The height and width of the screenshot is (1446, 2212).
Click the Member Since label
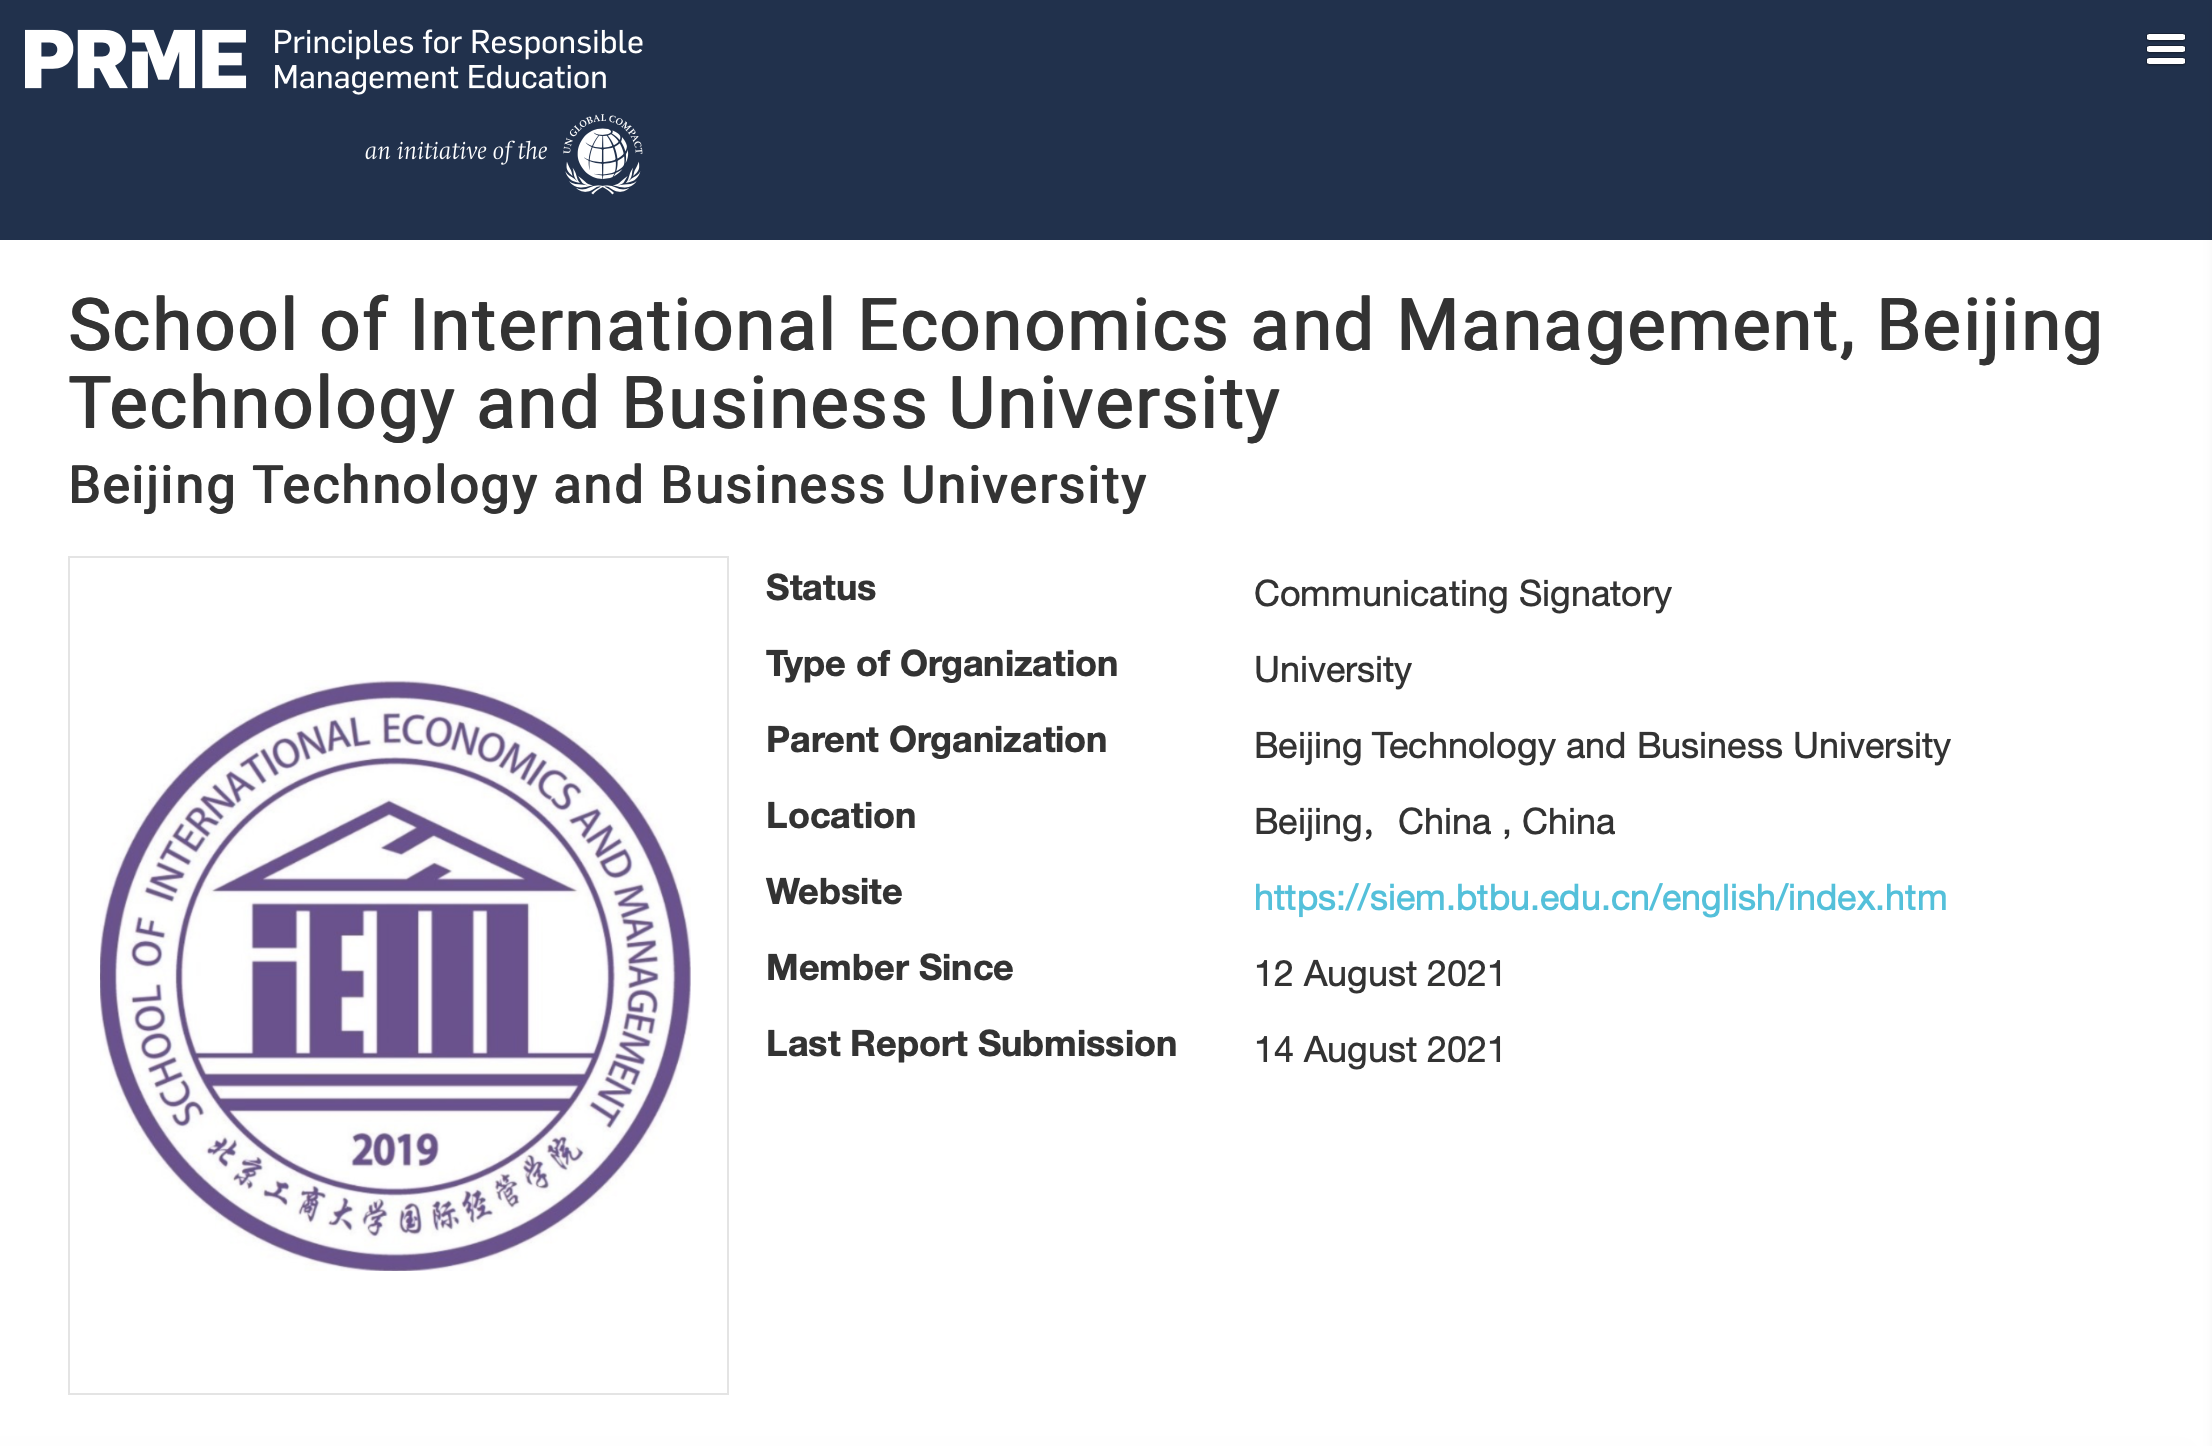[x=889, y=968]
